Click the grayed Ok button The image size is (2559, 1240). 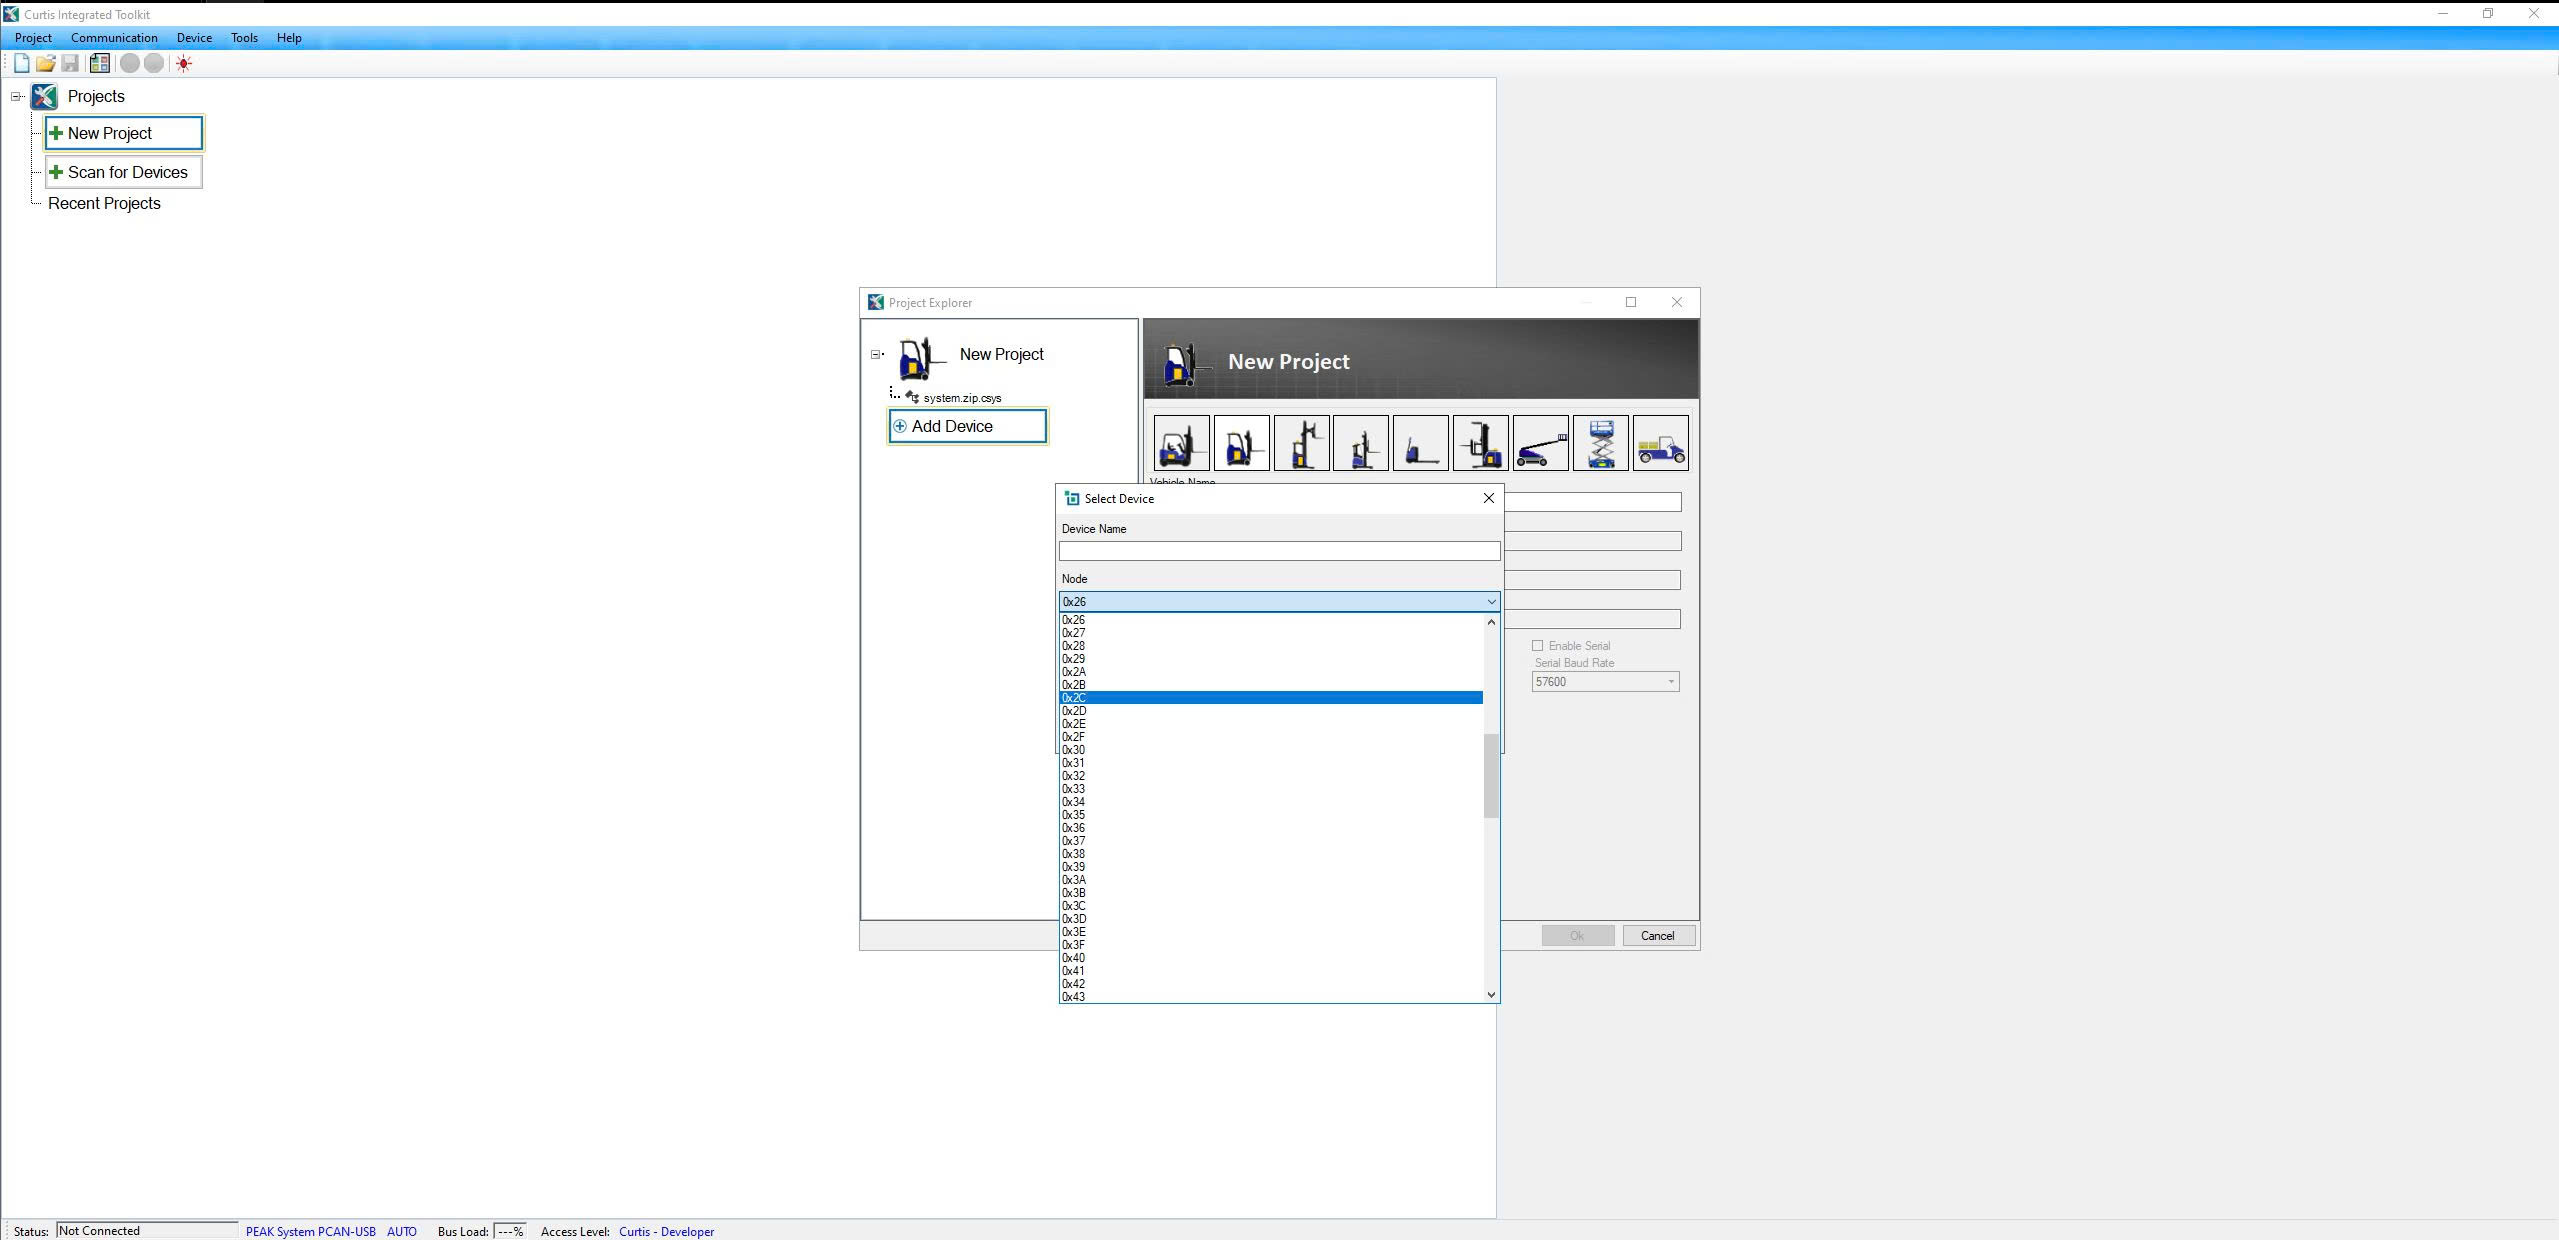click(x=1577, y=936)
